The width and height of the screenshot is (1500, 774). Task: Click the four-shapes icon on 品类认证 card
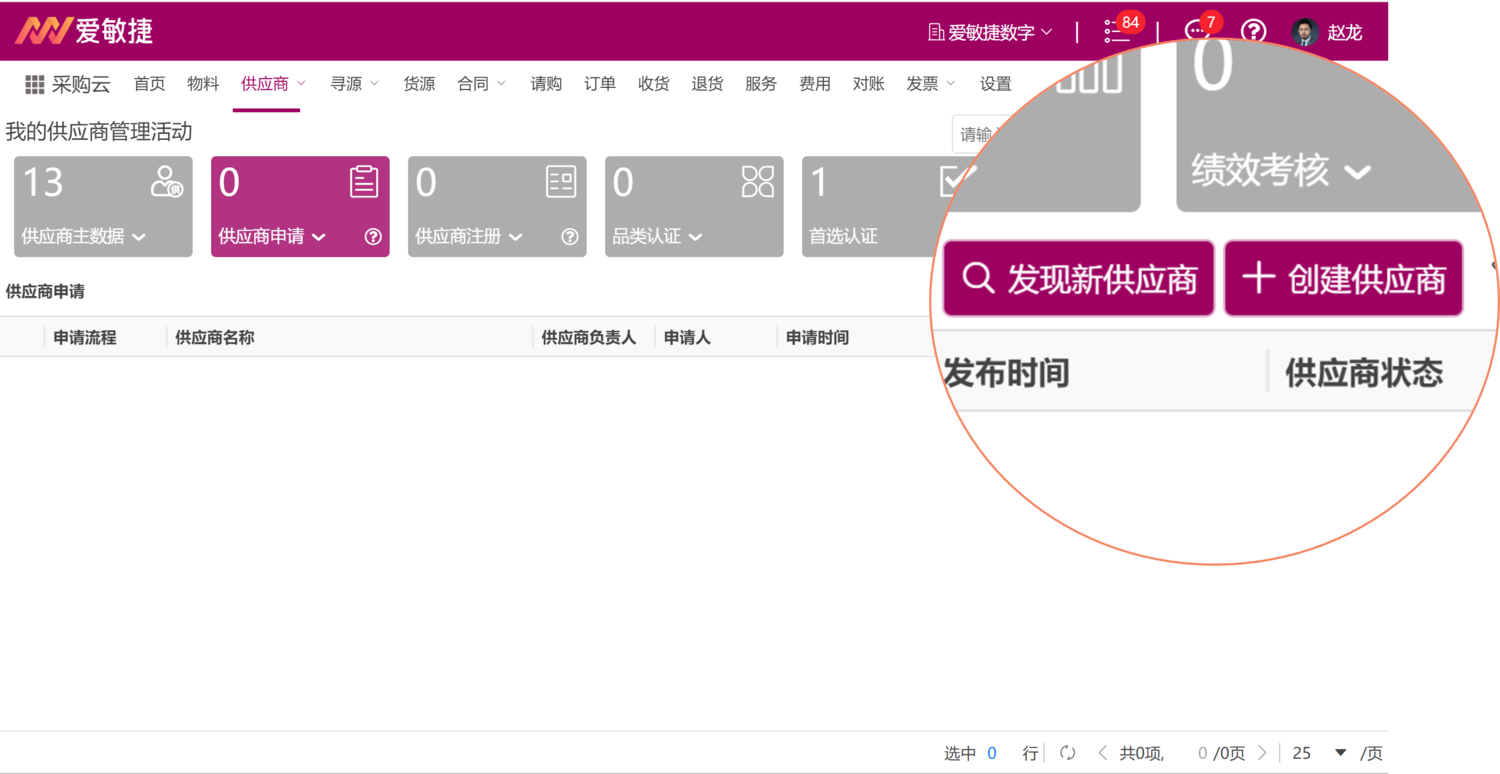pyautogui.click(x=758, y=181)
